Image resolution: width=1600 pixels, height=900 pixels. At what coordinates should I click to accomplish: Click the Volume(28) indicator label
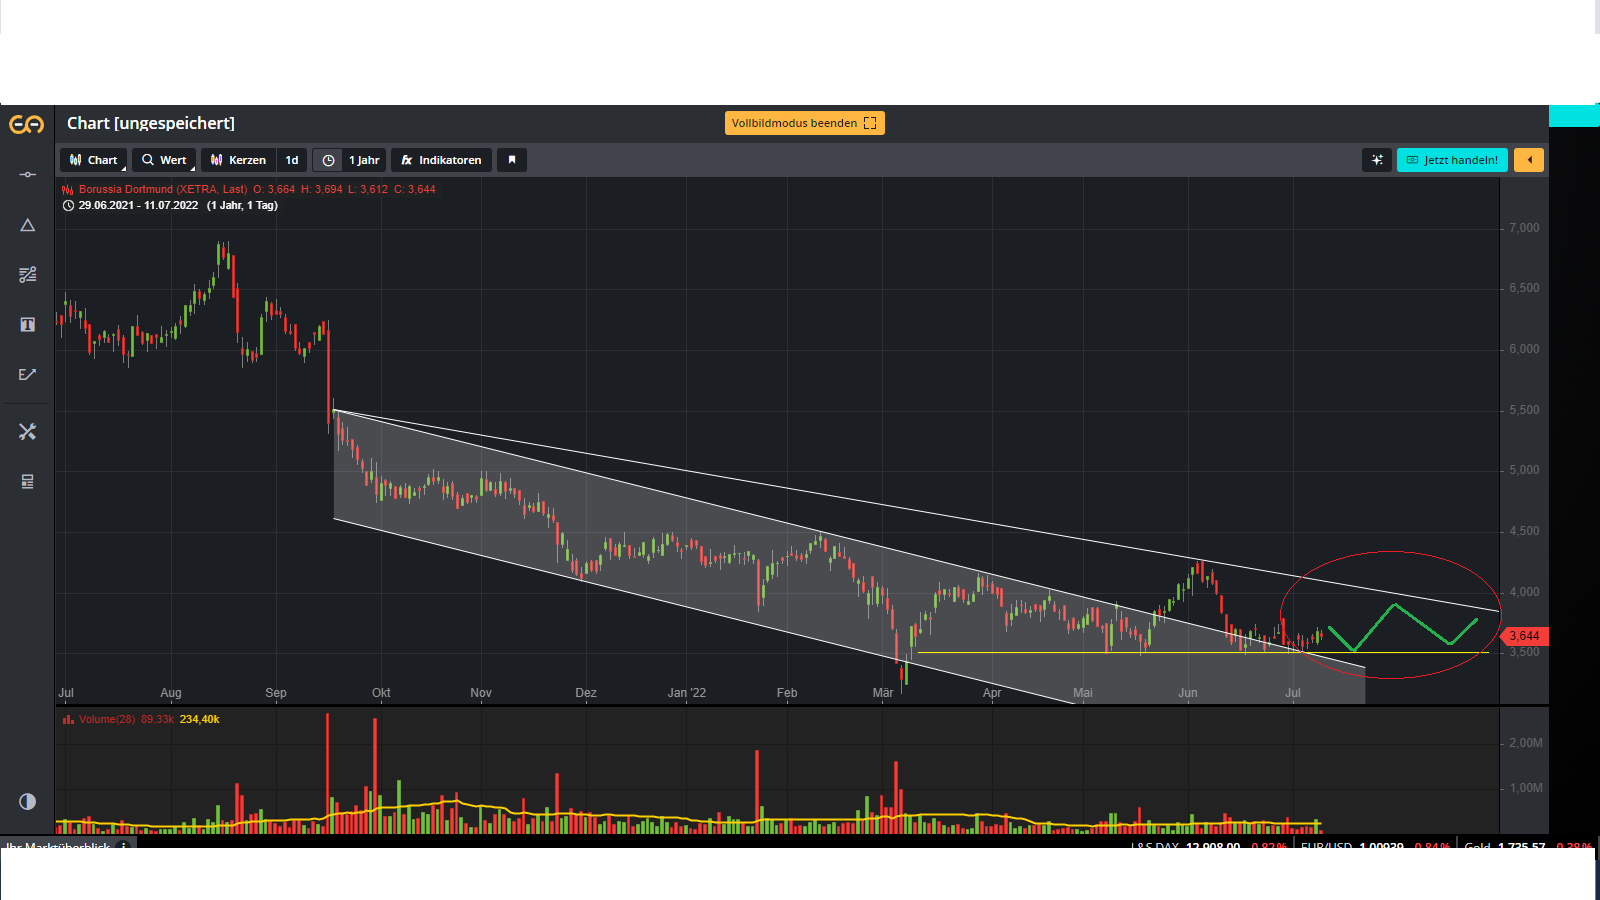[107, 719]
